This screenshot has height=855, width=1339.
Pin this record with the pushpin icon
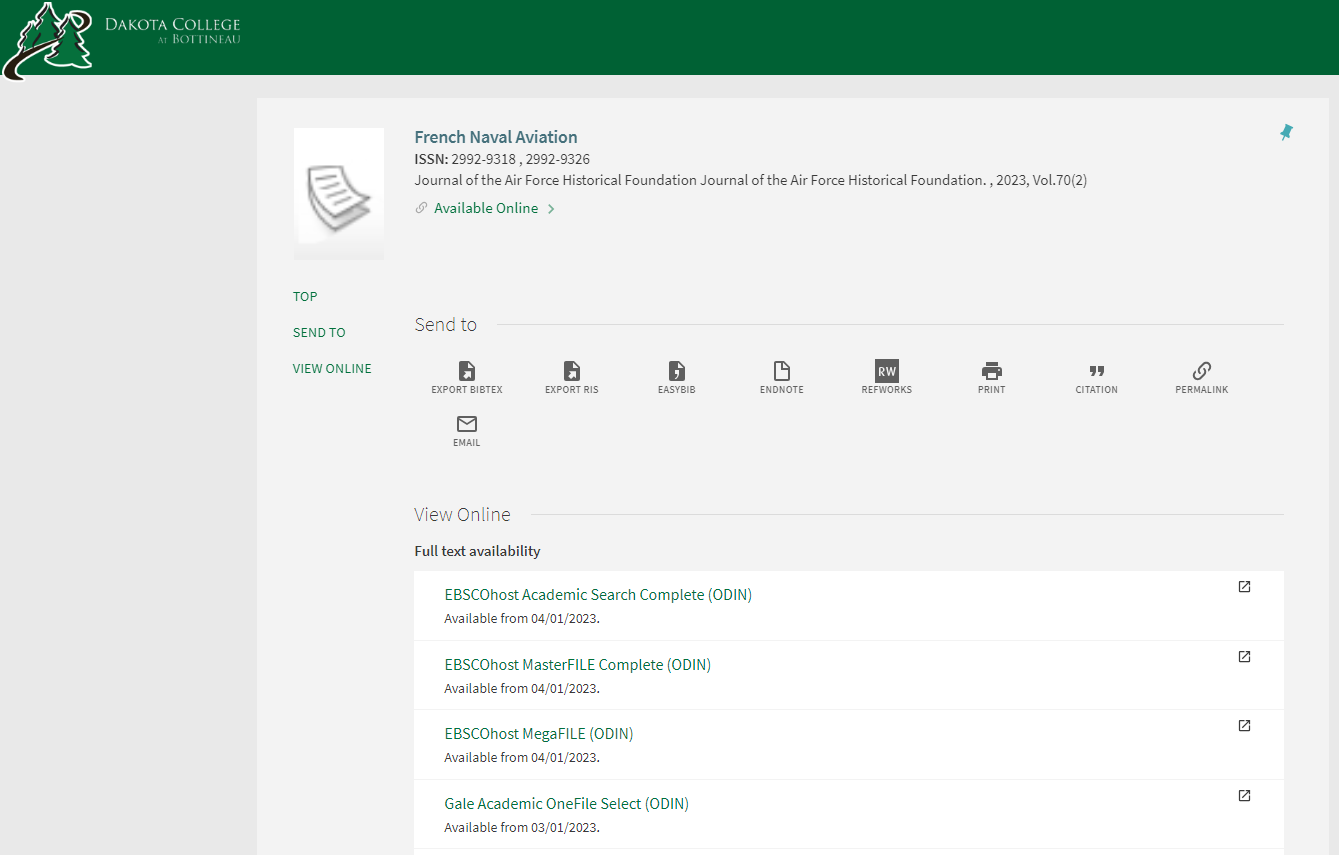[1286, 132]
